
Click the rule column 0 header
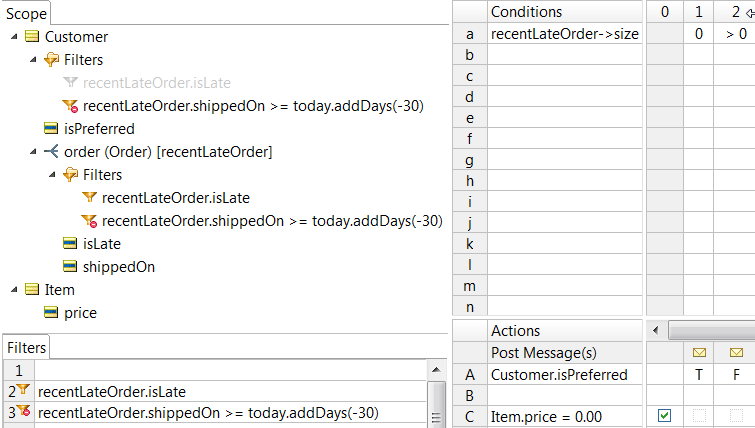pos(664,12)
